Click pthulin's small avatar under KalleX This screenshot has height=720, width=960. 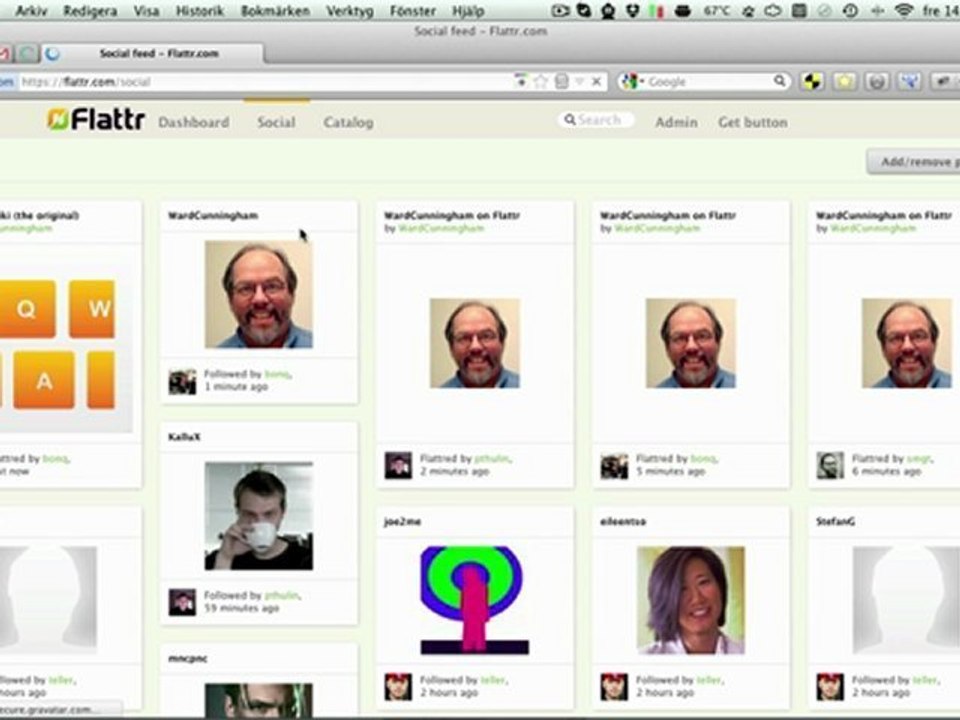click(x=182, y=602)
